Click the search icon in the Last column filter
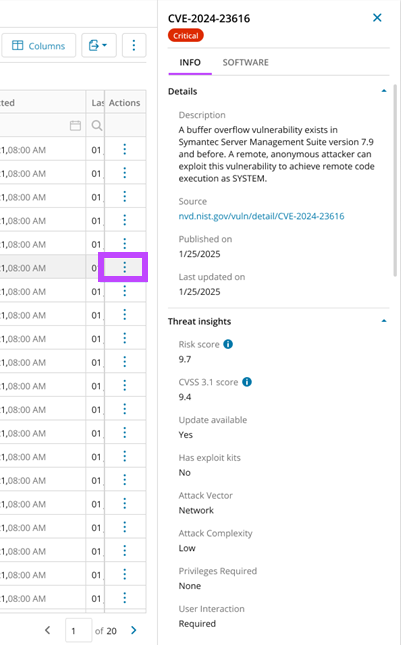Viewport: 401px width, 645px height. (x=97, y=125)
